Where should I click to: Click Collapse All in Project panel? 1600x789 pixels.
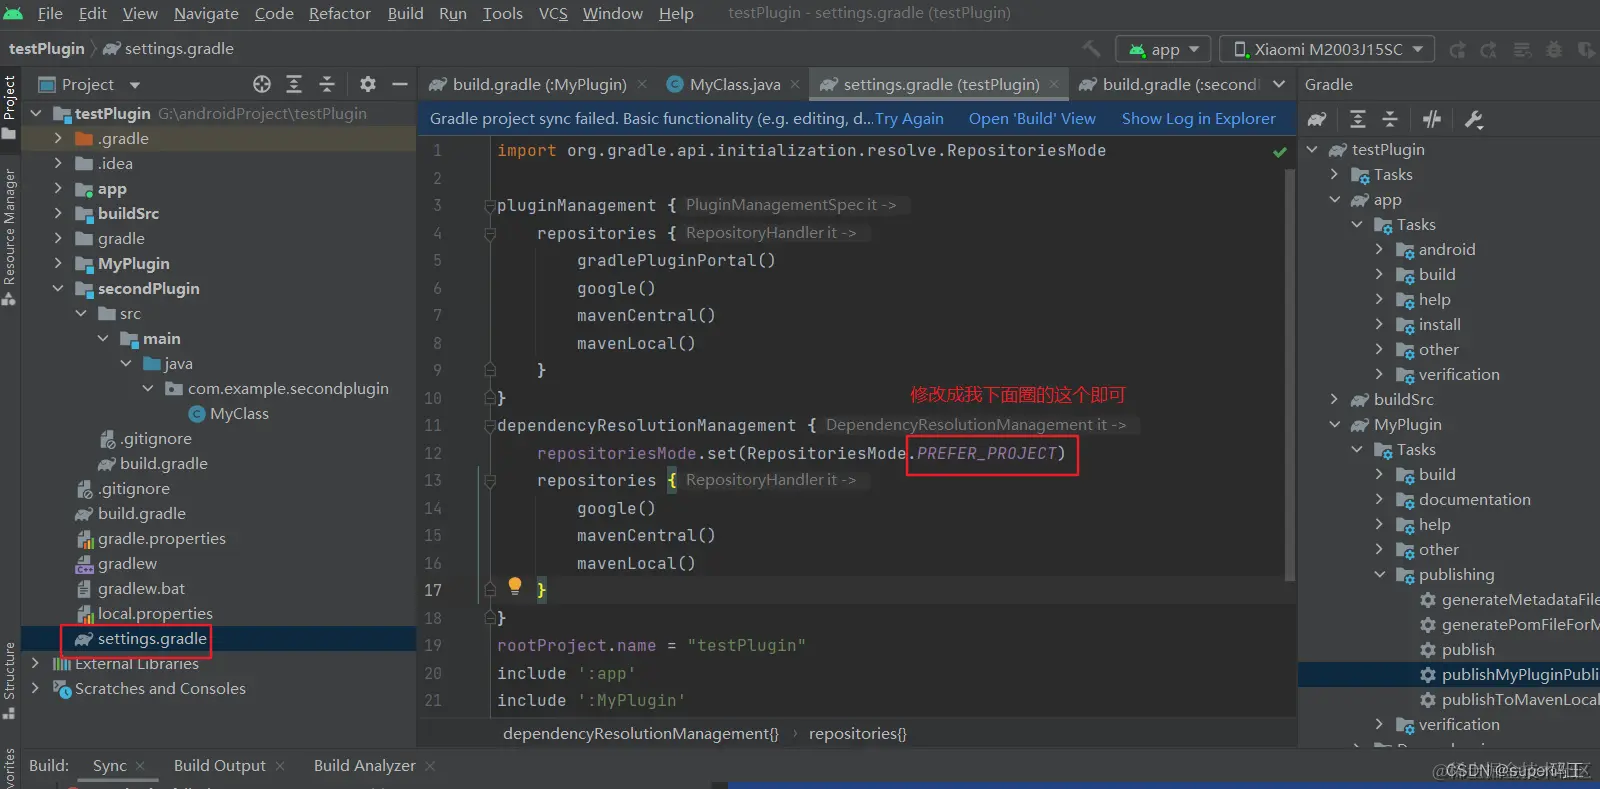(x=327, y=84)
